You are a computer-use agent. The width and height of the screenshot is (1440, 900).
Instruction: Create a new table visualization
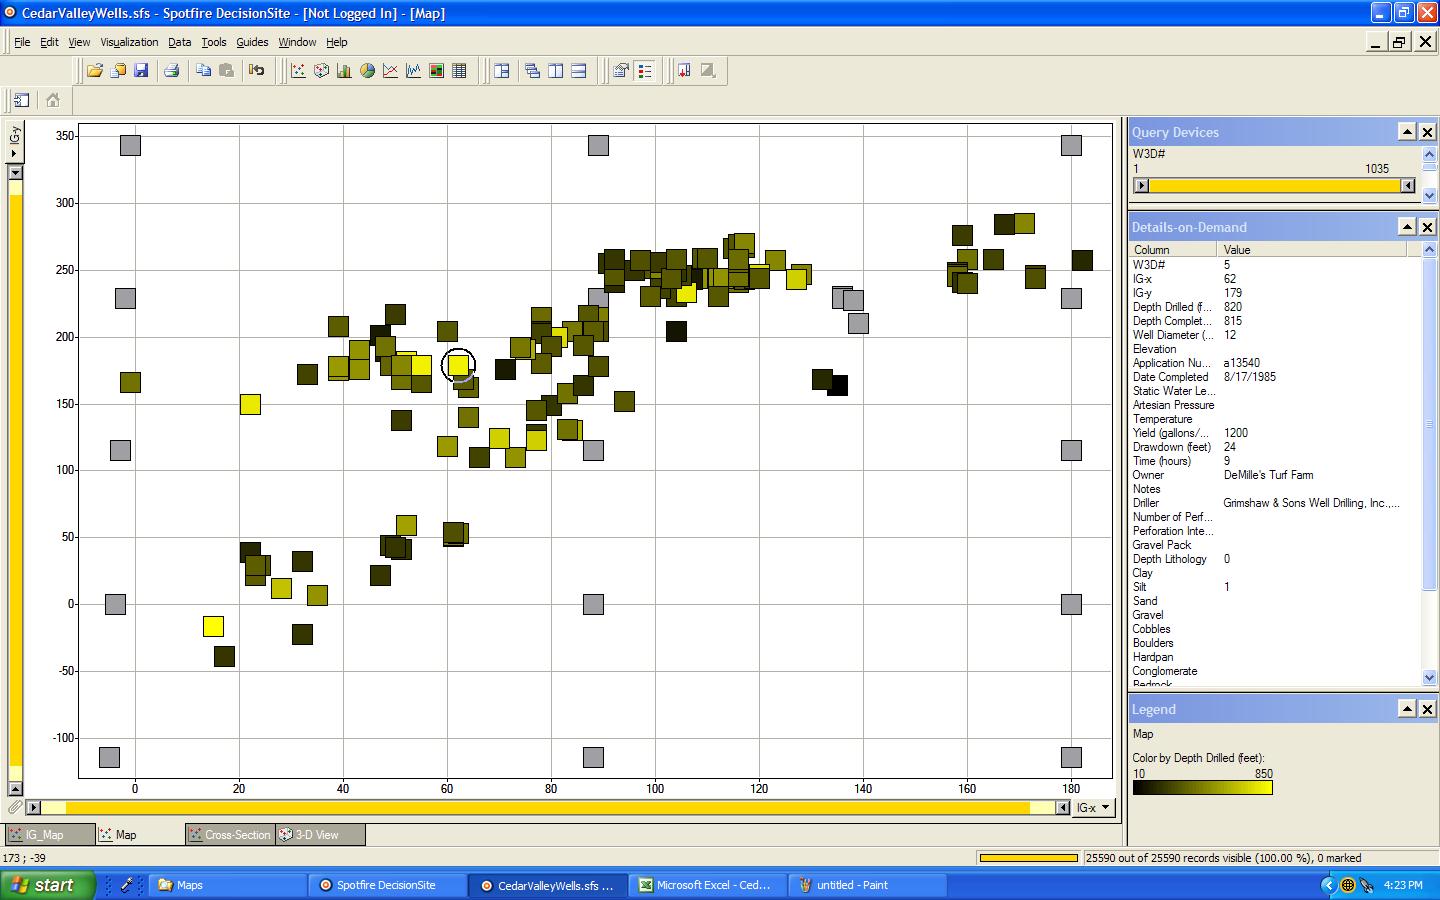(459, 71)
